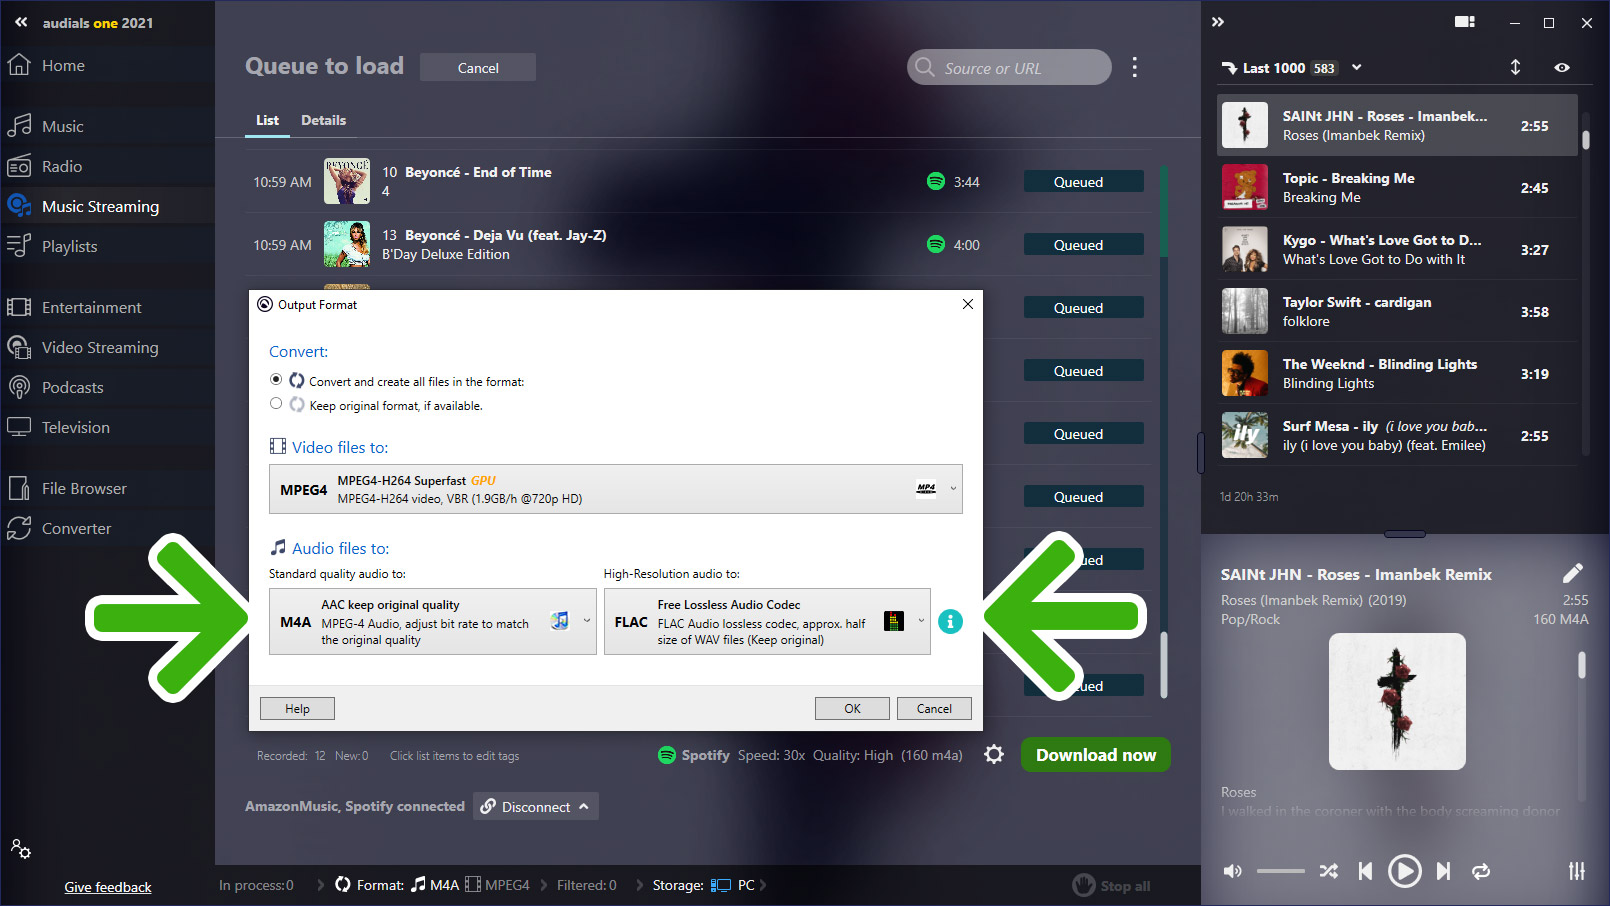Toggle repeat playback mode
Viewport: 1610px width, 906px height.
[1481, 871]
